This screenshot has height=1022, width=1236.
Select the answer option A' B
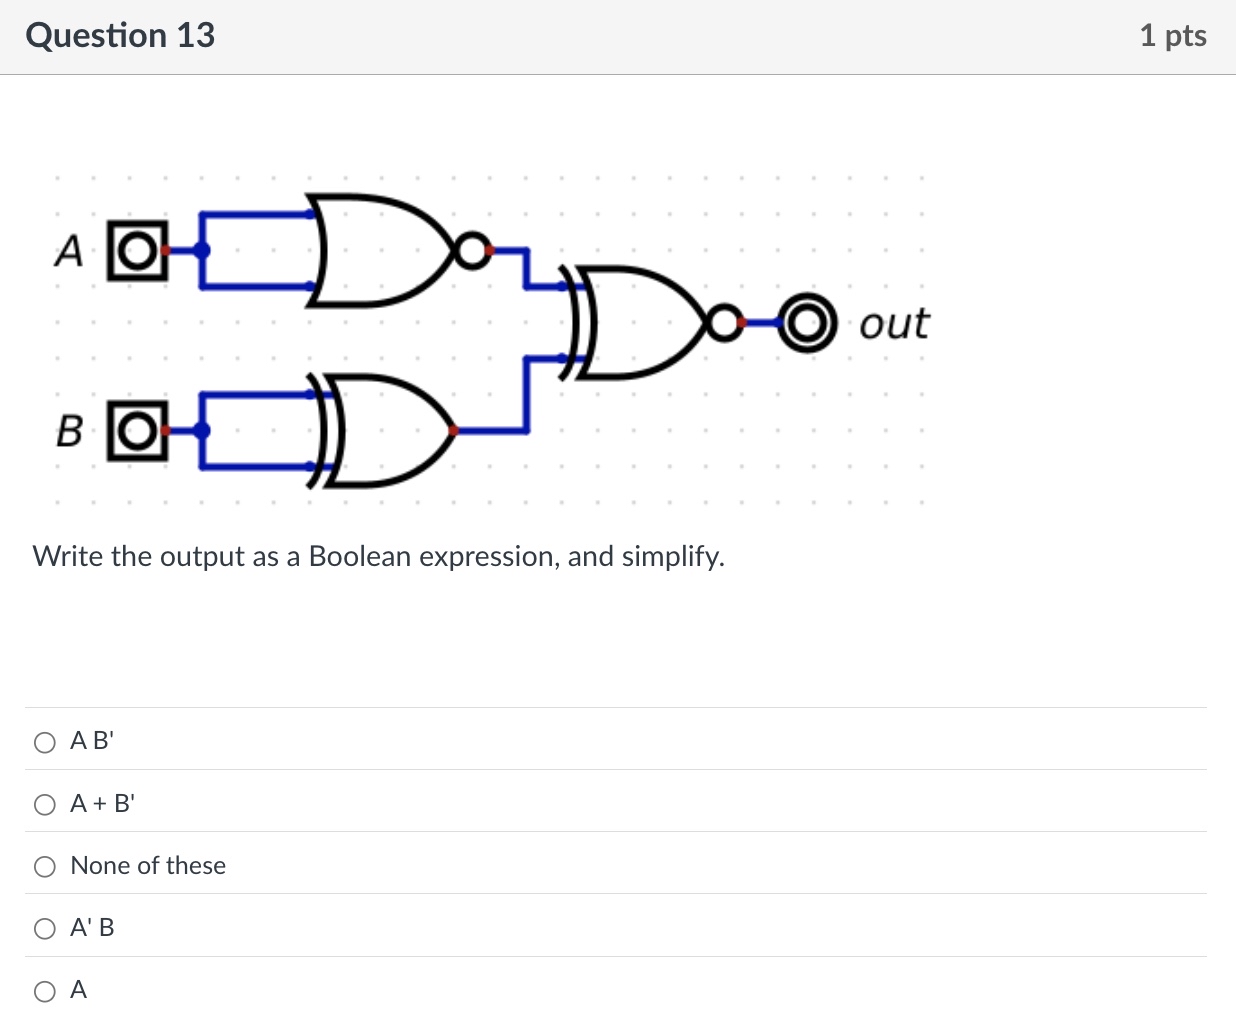(x=44, y=929)
